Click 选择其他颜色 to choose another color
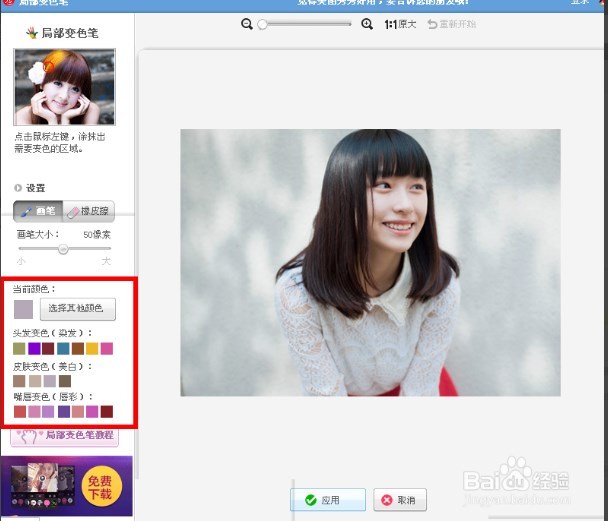Screen dimensions: 608x521 (x=77, y=309)
